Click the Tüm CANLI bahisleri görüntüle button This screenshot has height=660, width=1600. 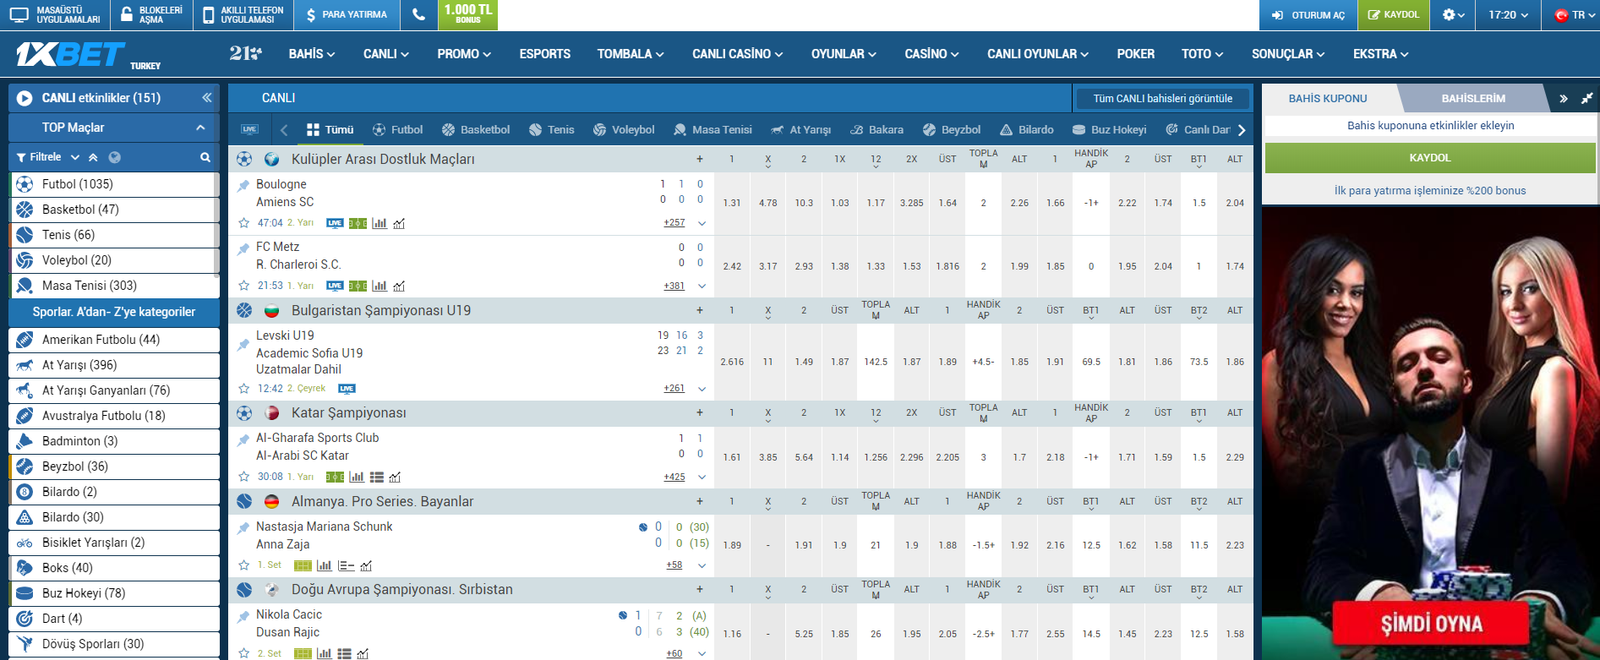1162,98
